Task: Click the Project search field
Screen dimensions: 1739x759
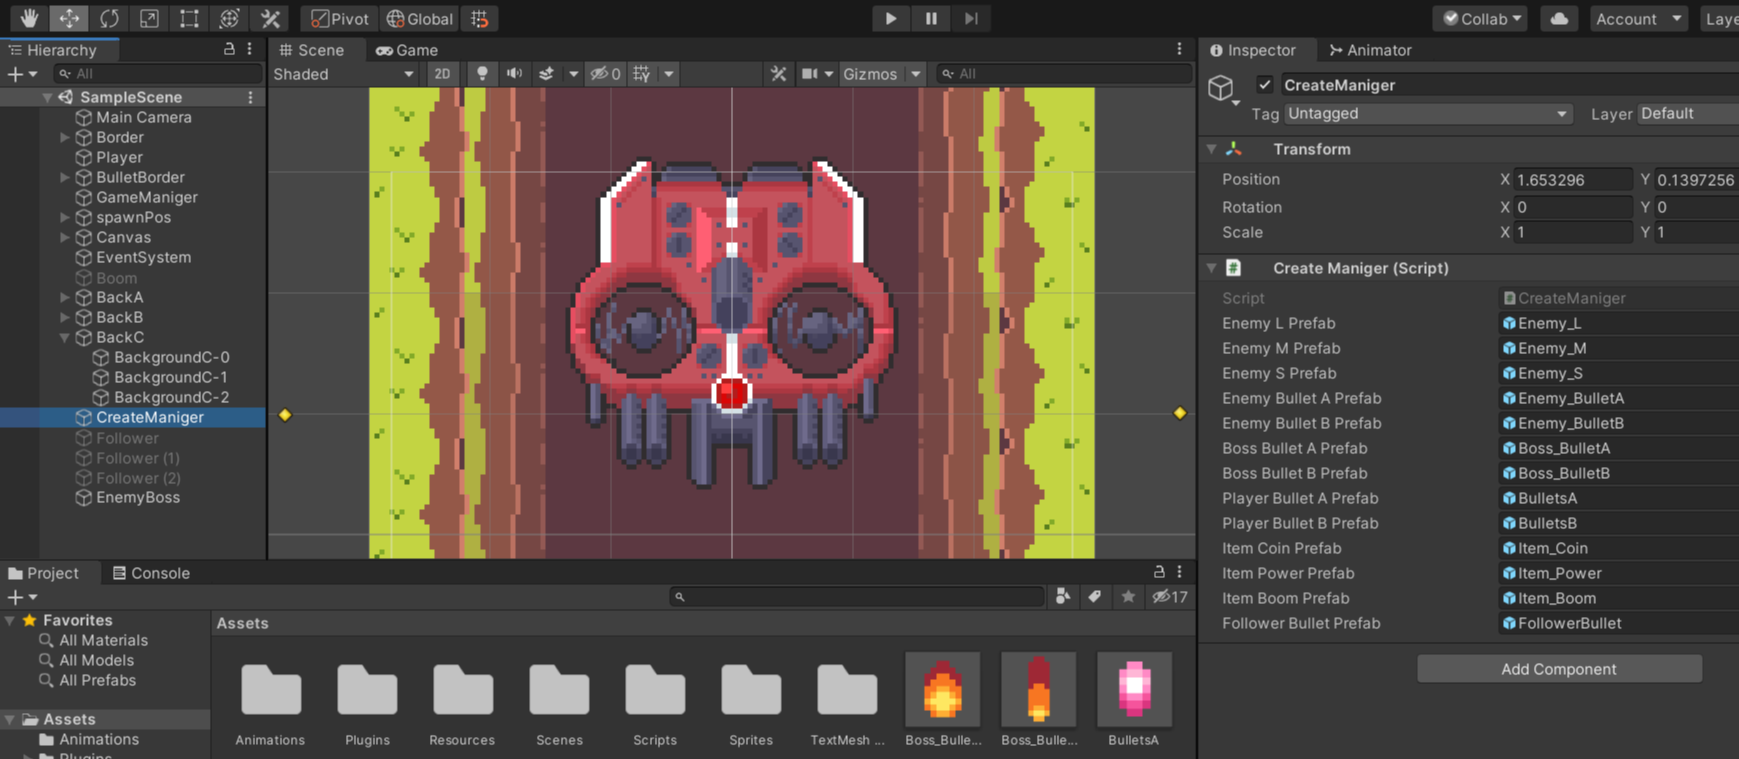Action: pos(858,597)
